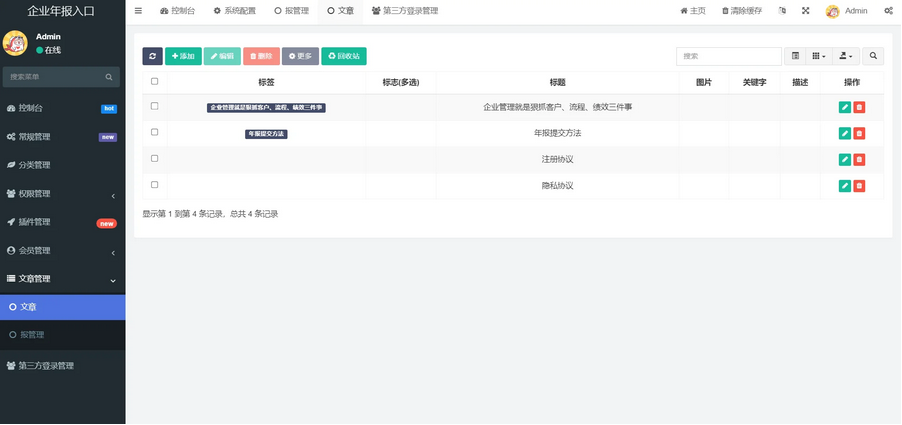Click pencil edit icon for 隐私协议
Image resolution: width=902 pixels, height=425 pixels.
pos(844,186)
